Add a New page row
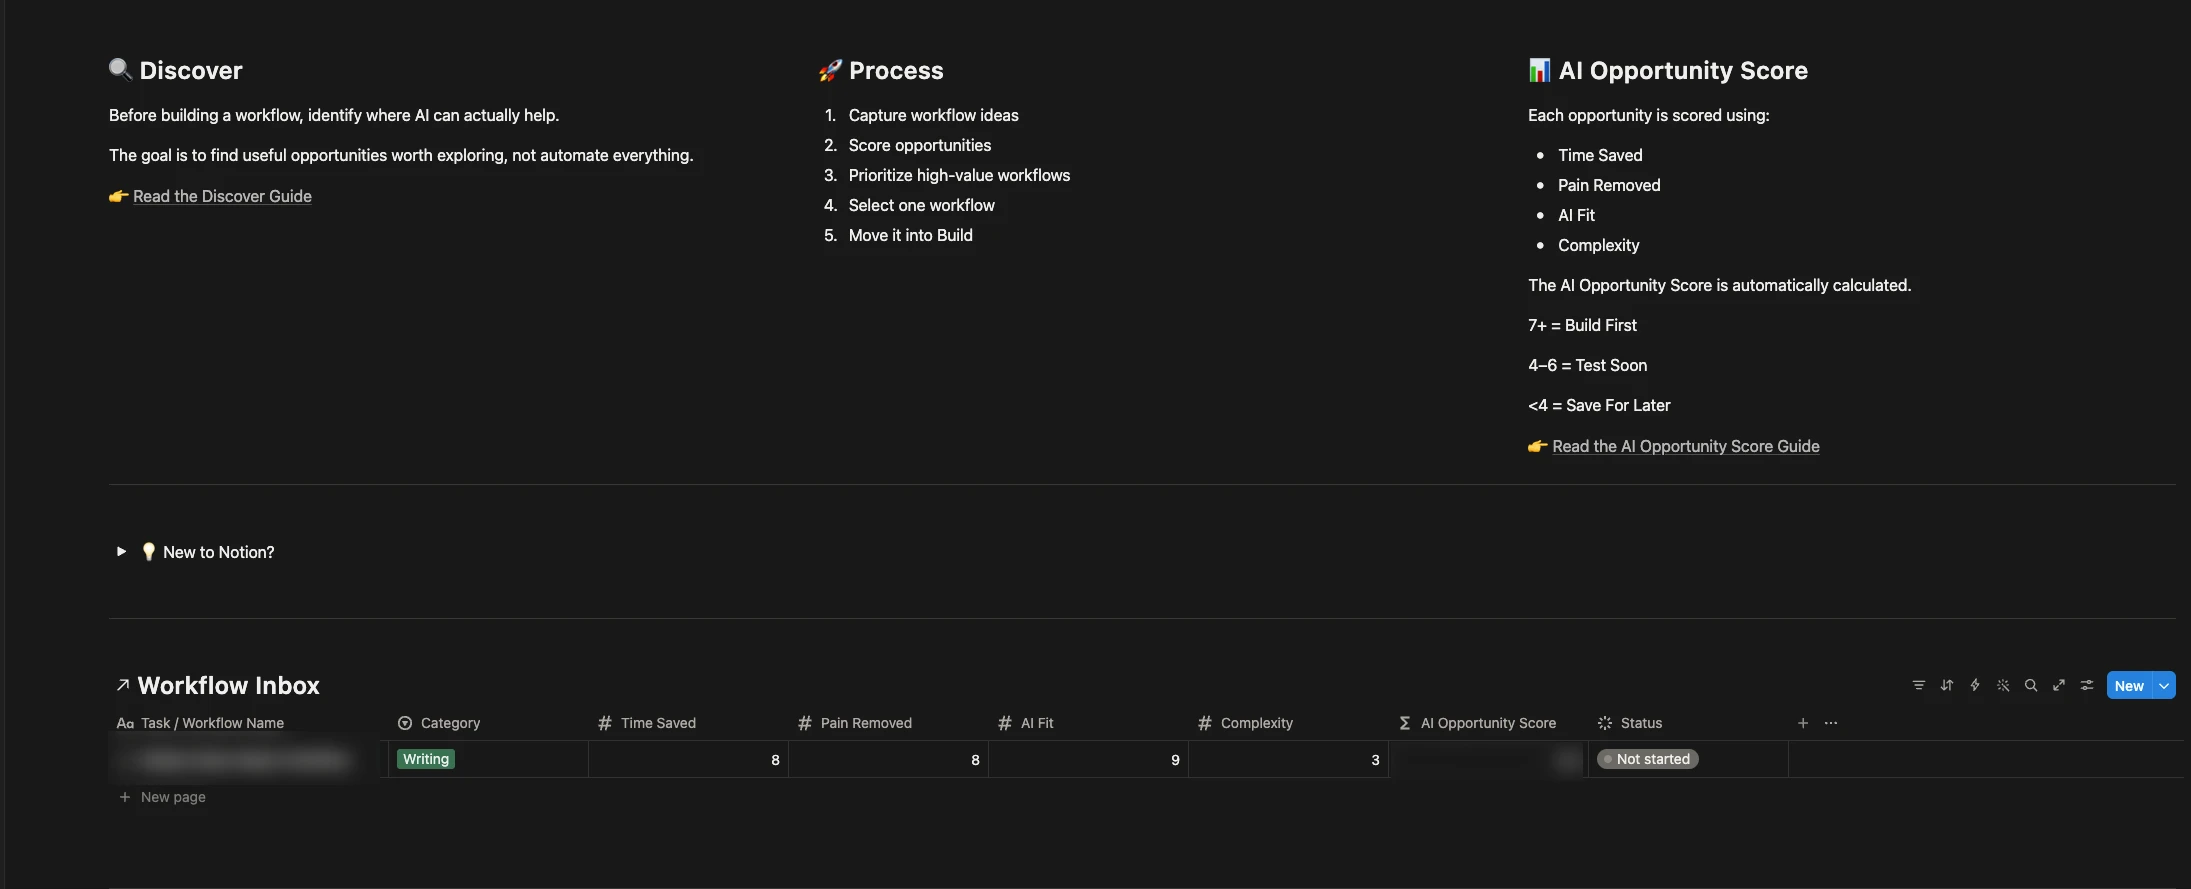Image resolution: width=2191 pixels, height=889 pixels. click(x=163, y=797)
